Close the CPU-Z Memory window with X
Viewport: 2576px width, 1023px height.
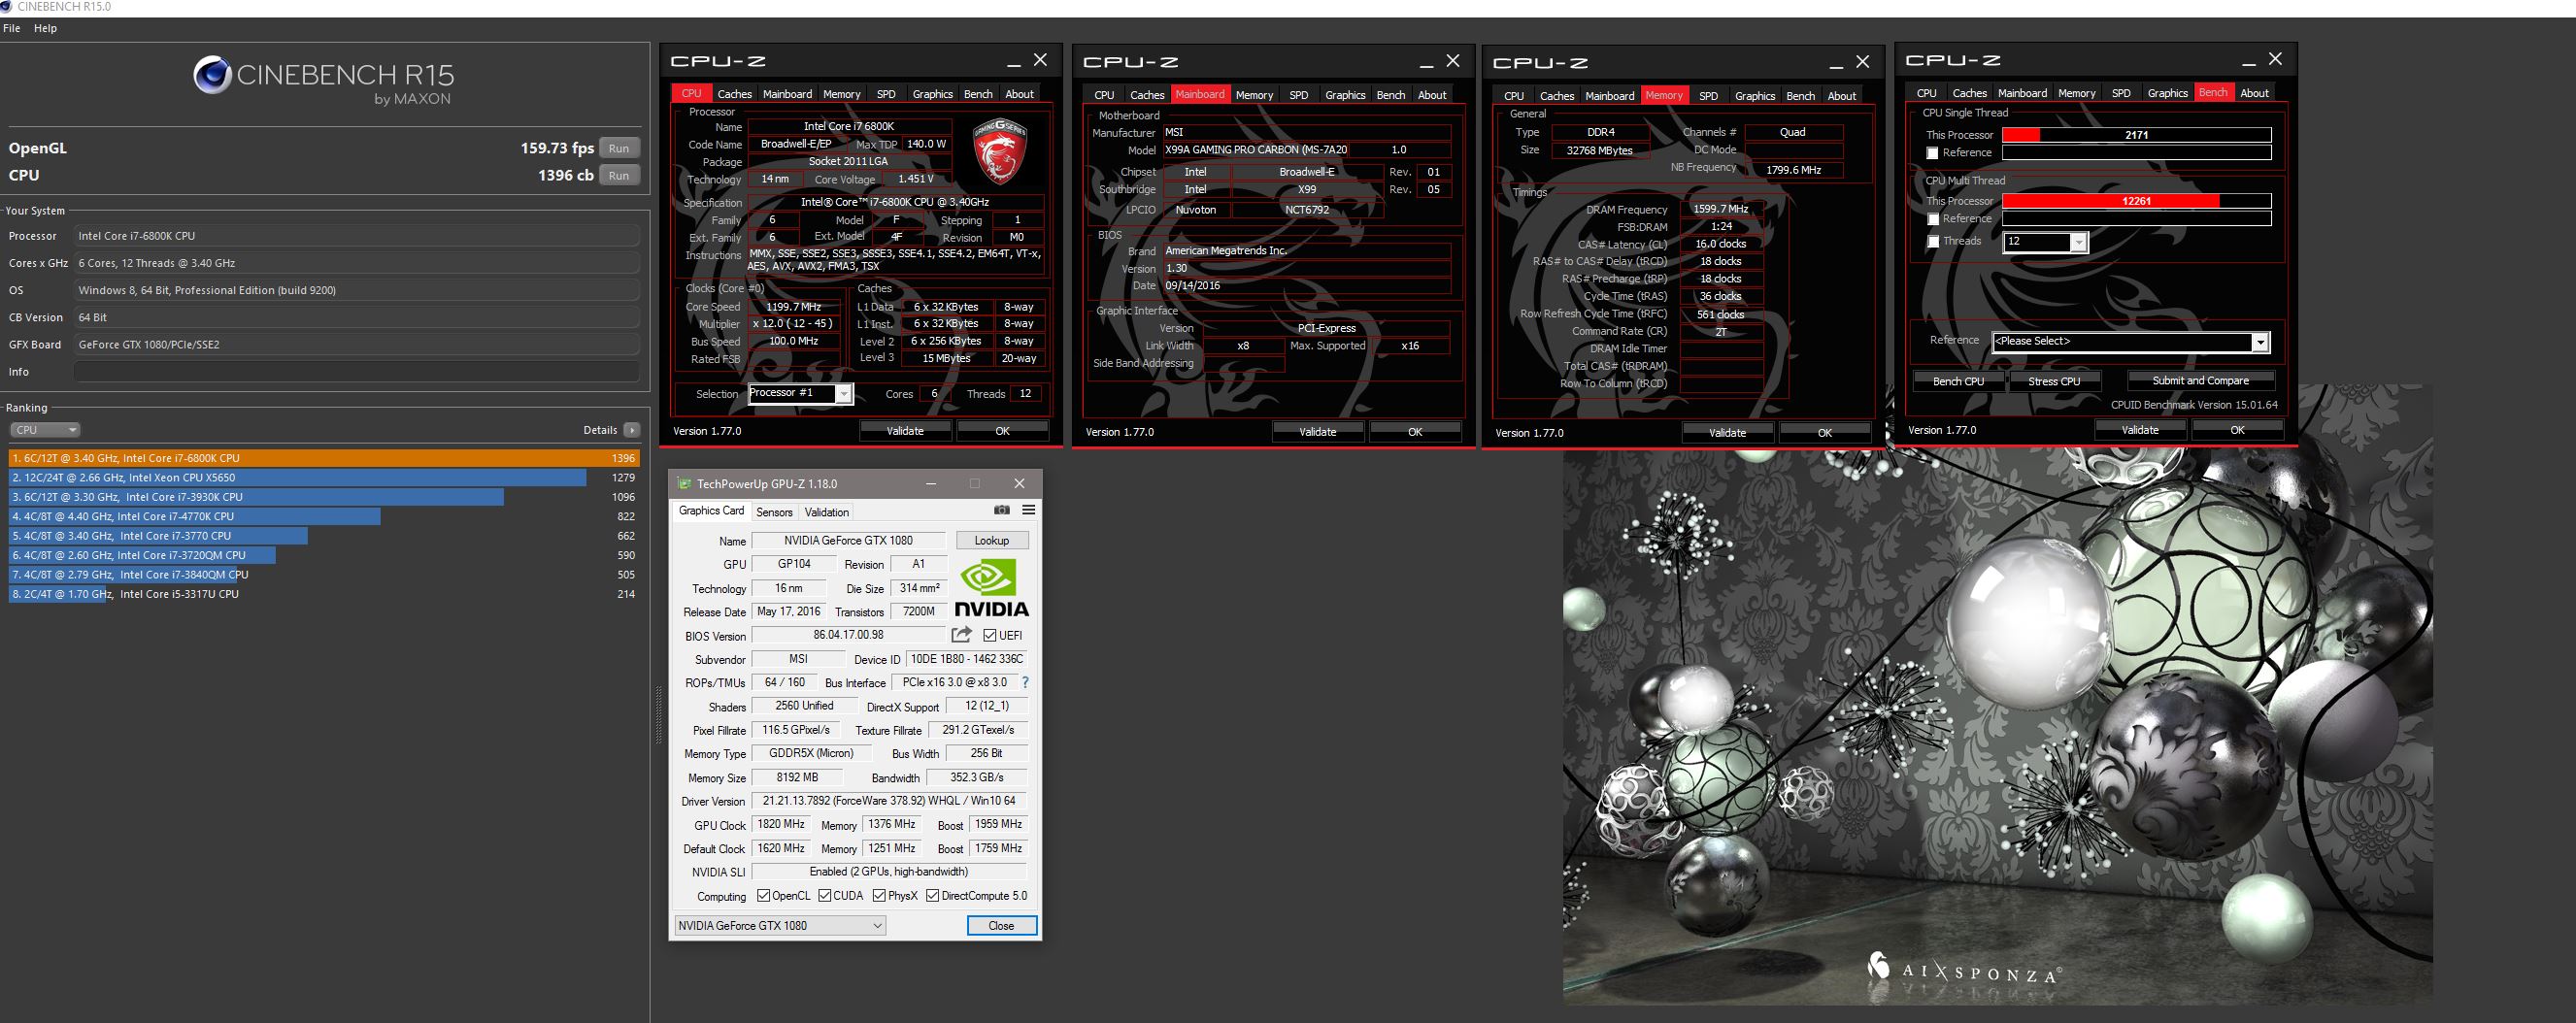[x=1862, y=62]
